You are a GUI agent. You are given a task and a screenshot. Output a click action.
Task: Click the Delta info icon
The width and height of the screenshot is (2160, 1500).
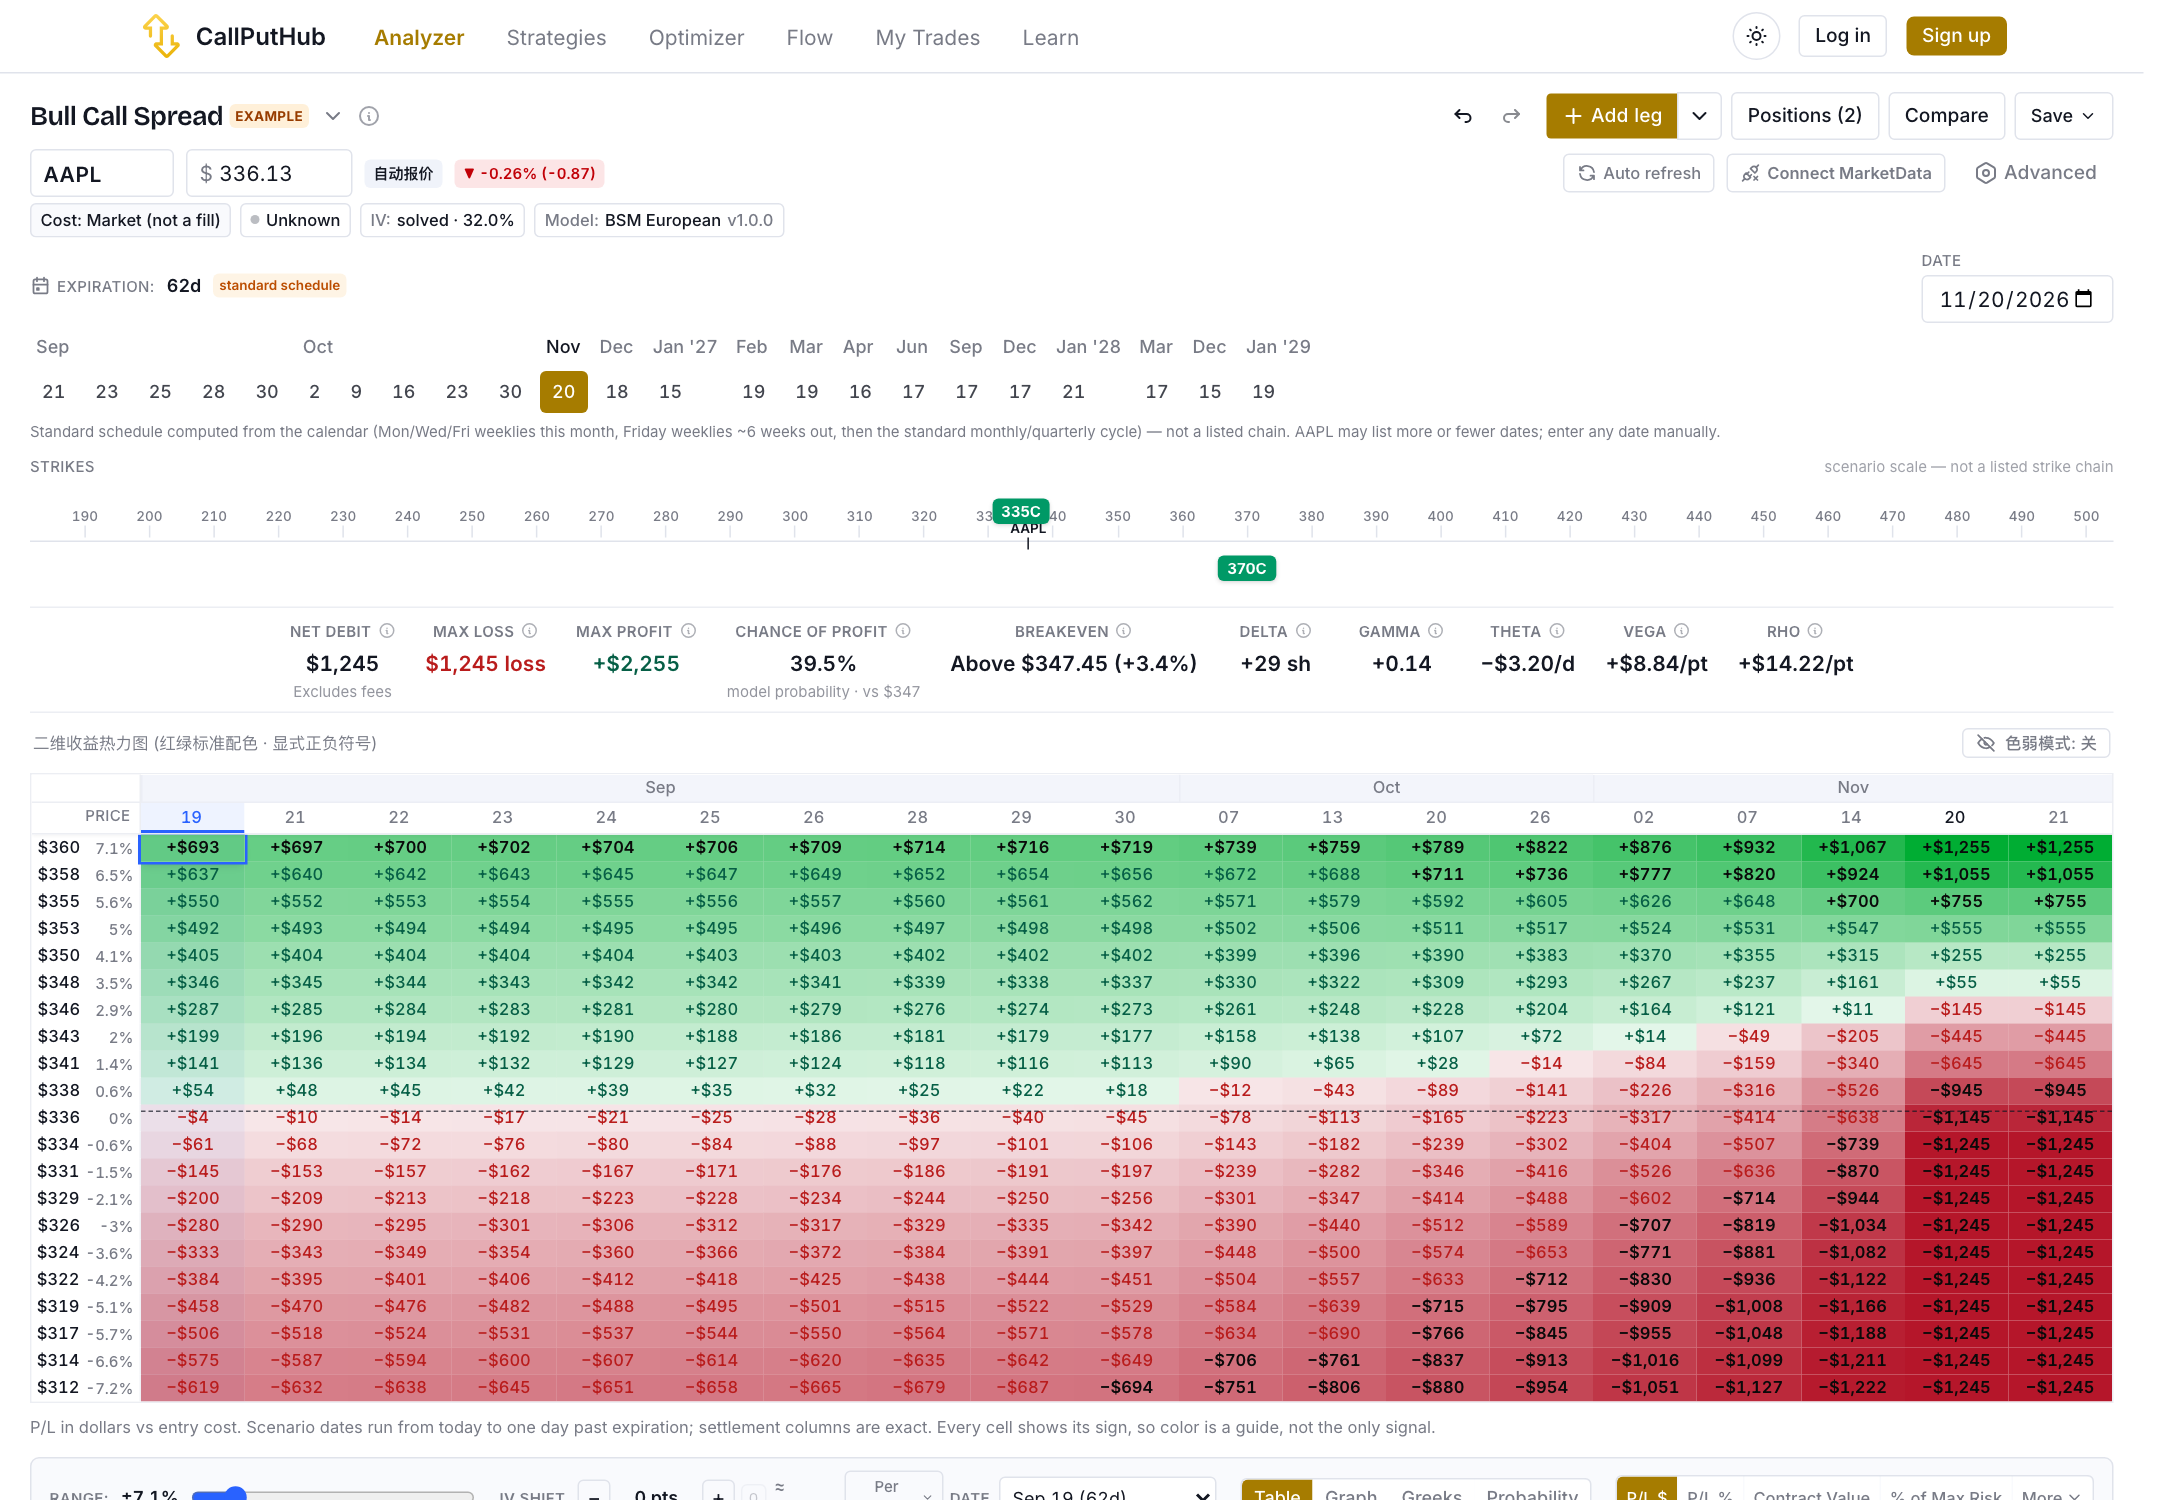click(x=1303, y=631)
